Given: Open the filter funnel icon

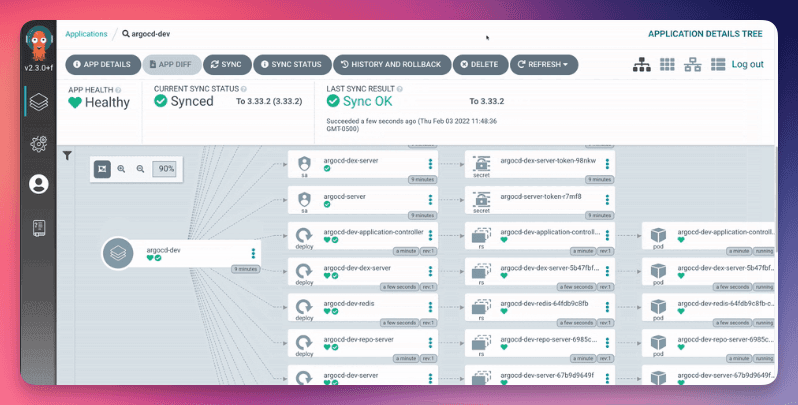Looking at the screenshot, I should click(67, 156).
